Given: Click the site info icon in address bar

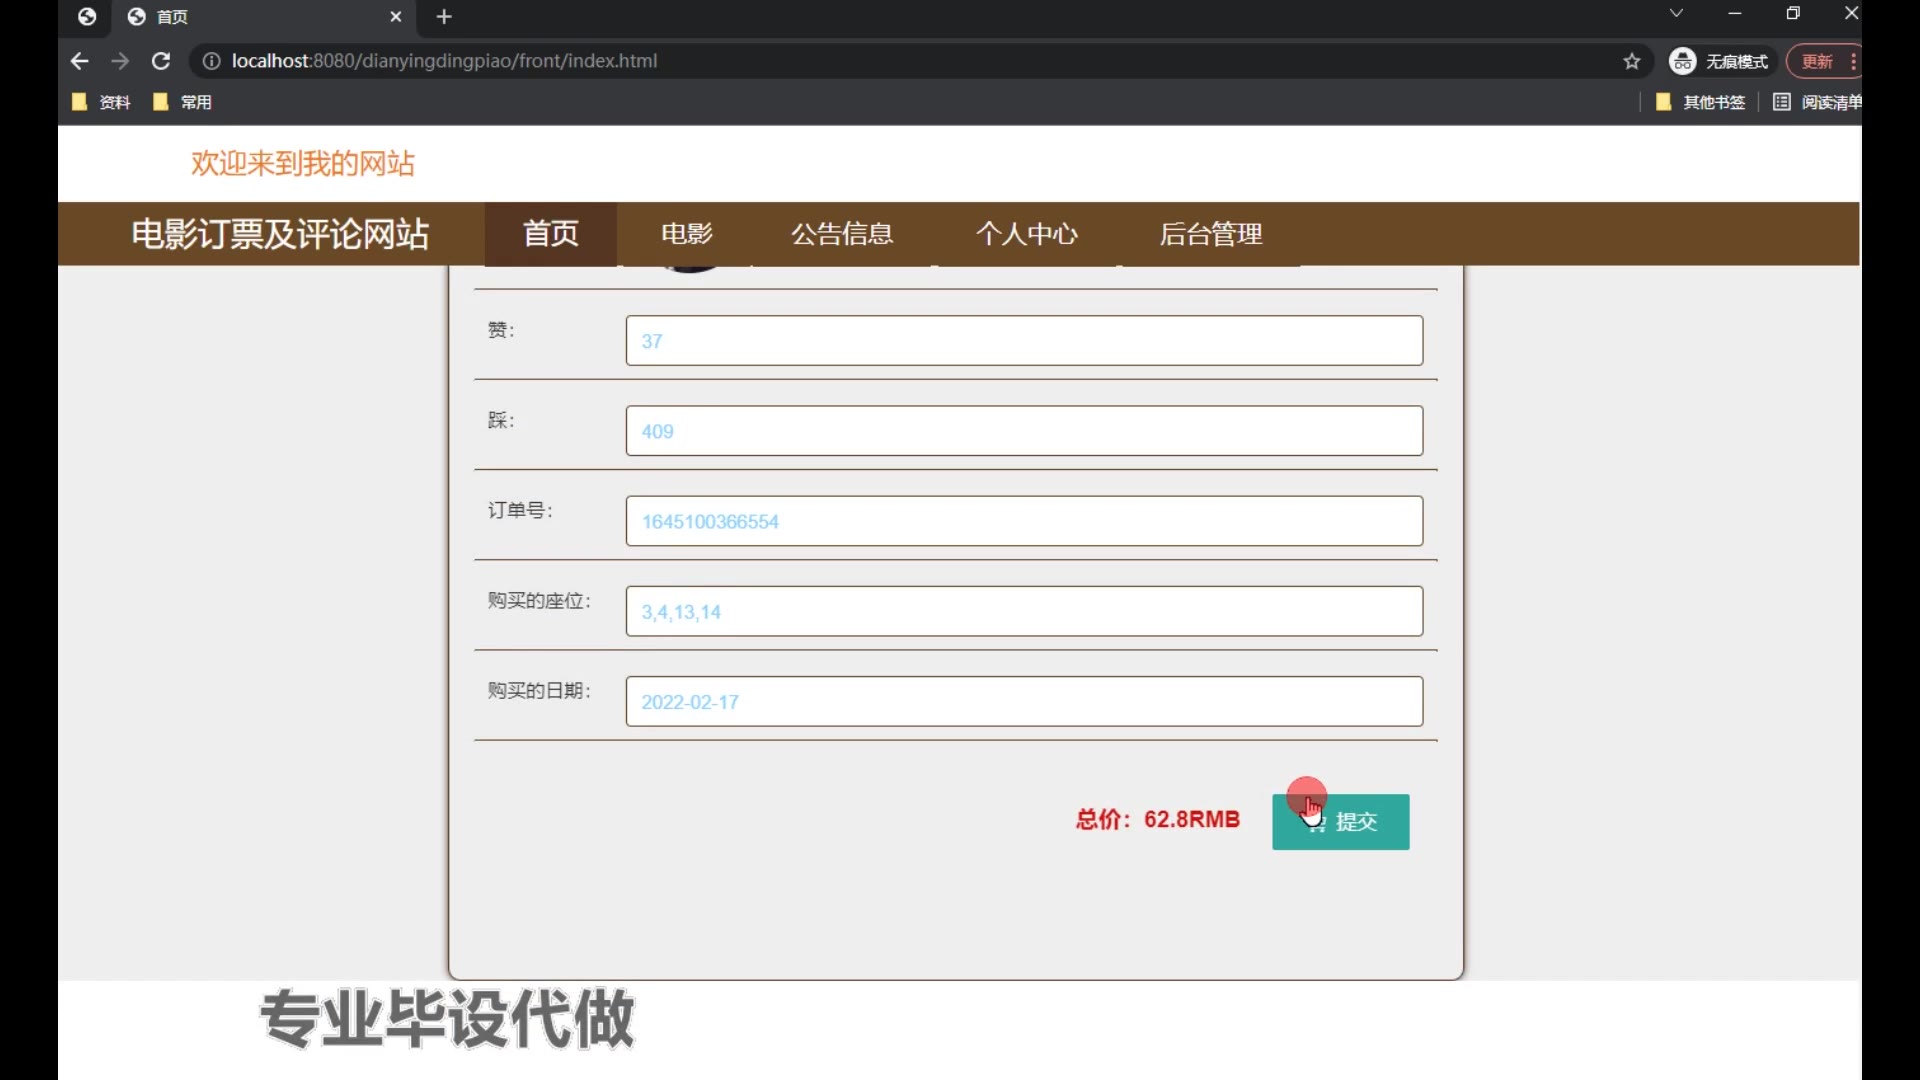Looking at the screenshot, I should tap(211, 61).
